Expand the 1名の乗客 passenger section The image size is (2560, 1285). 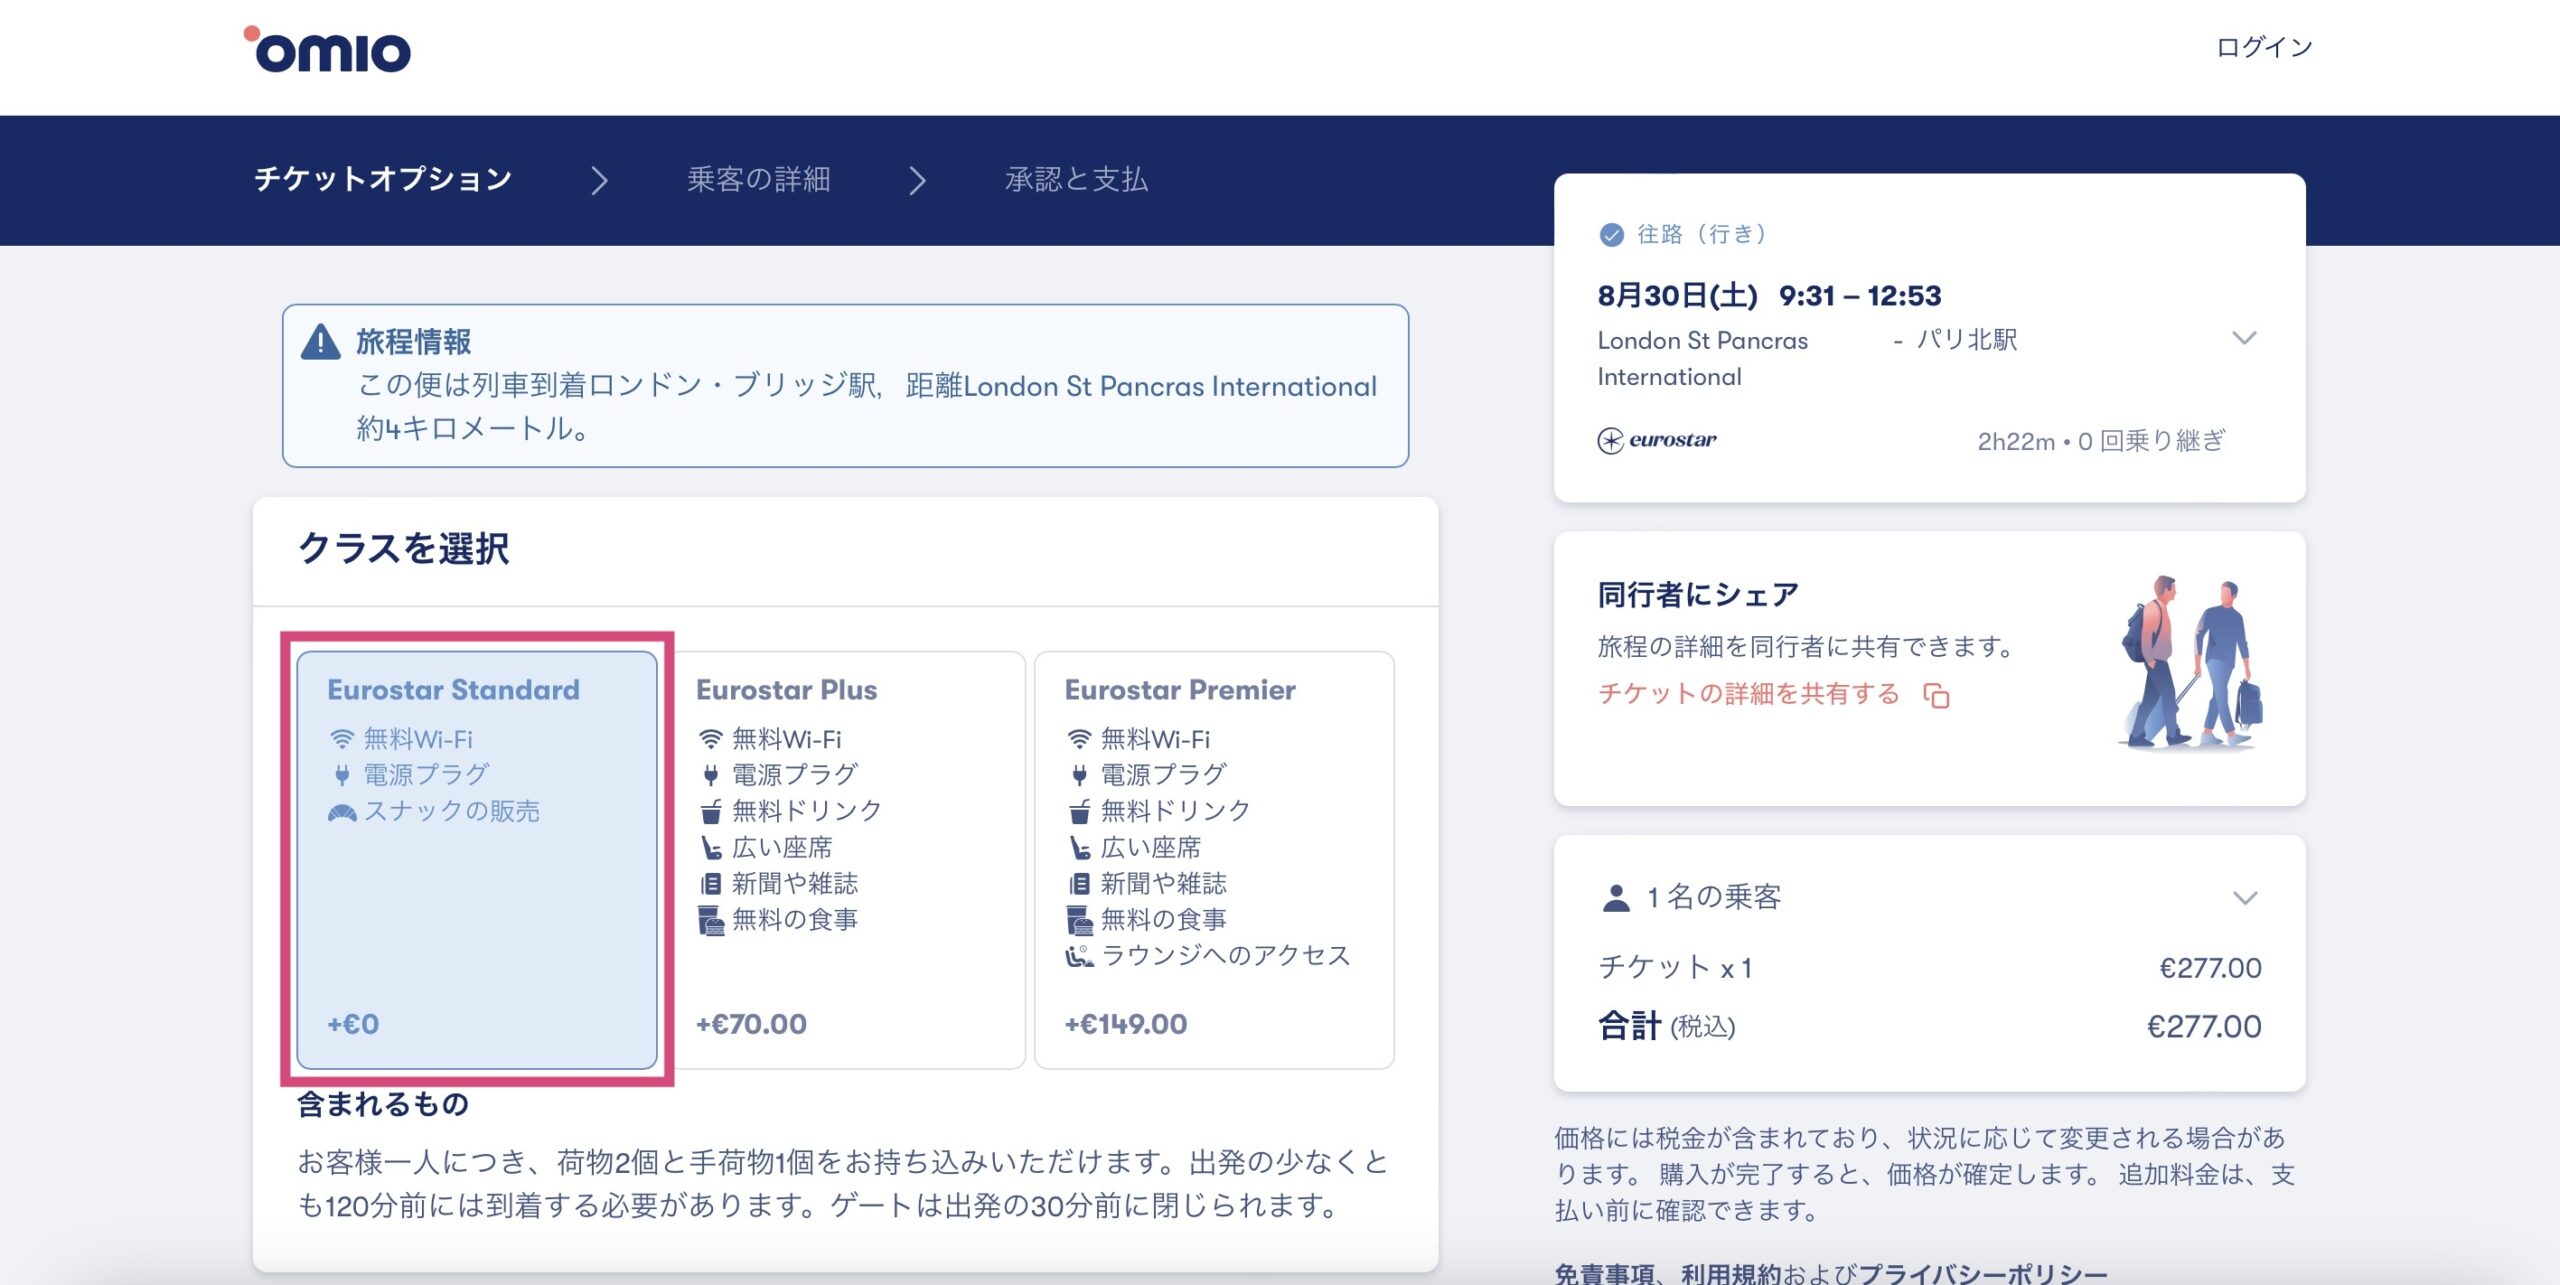2245,897
